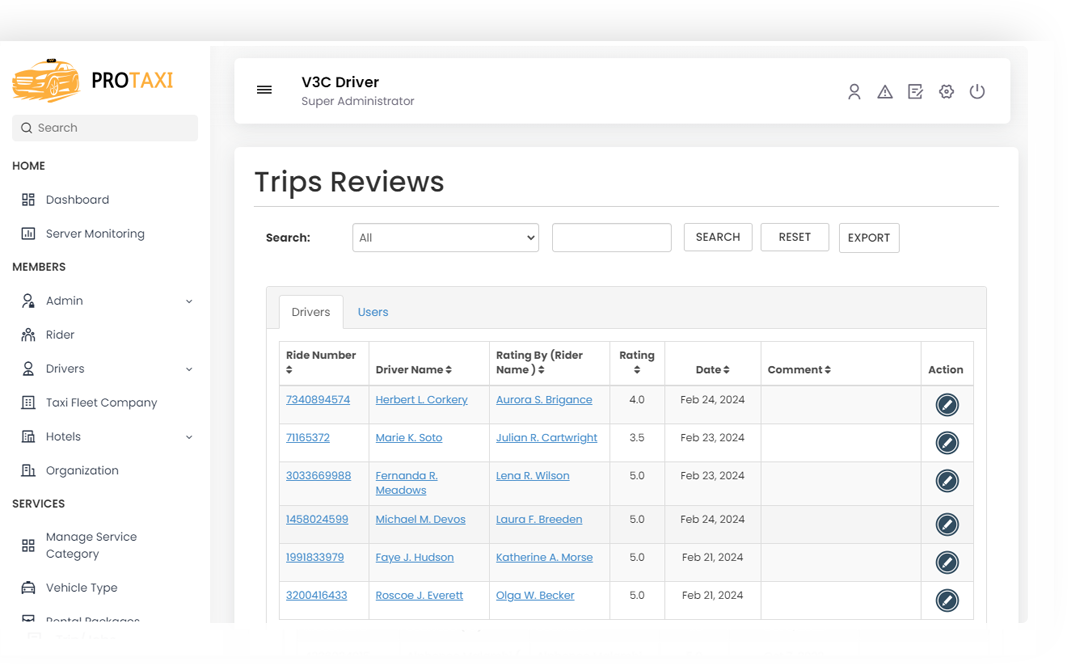This screenshot has width=1068, height=664.
Task: Click the alerts warning icon in header
Action: [885, 91]
